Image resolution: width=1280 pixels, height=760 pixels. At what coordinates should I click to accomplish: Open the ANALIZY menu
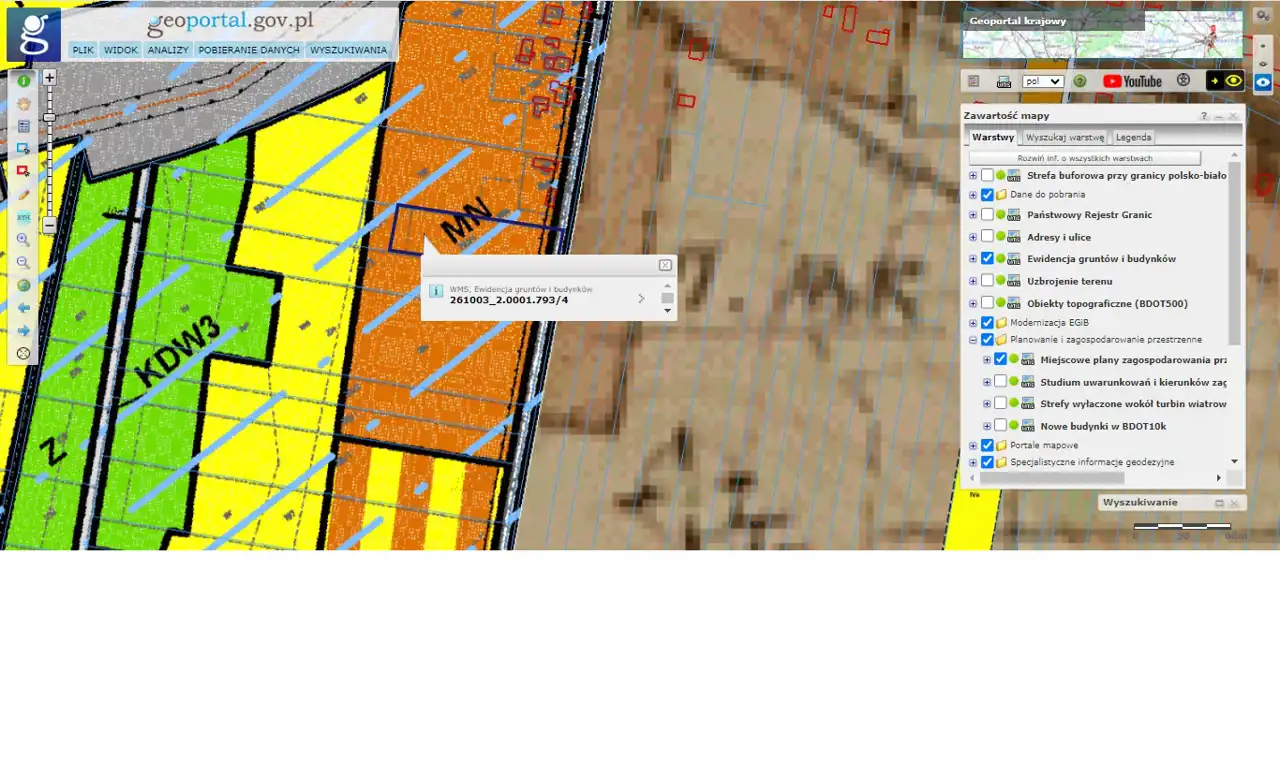tap(168, 50)
